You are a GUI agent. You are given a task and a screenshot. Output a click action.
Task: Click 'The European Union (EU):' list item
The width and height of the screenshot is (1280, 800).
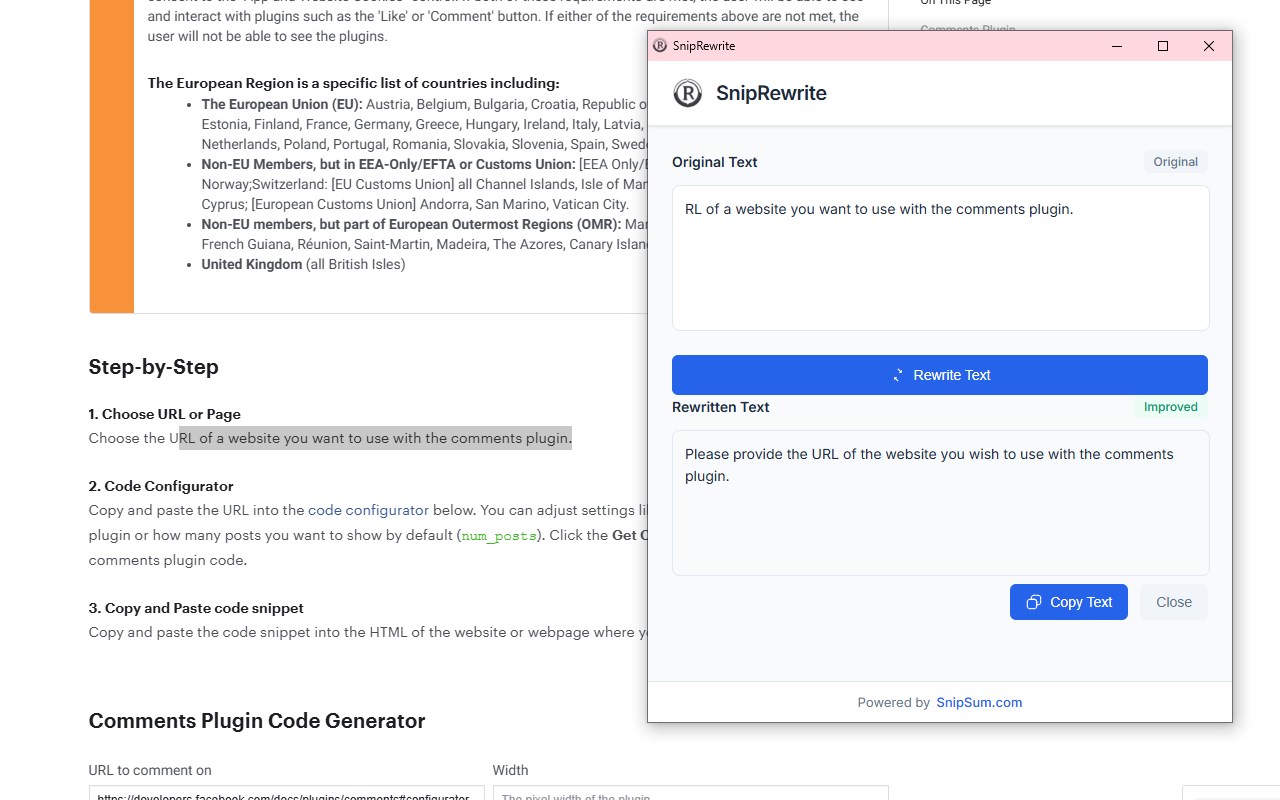click(423, 124)
